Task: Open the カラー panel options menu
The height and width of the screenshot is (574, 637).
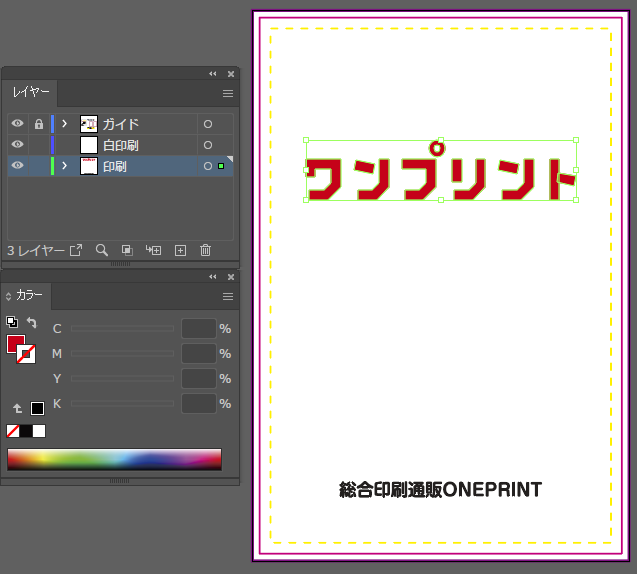Action: click(227, 296)
